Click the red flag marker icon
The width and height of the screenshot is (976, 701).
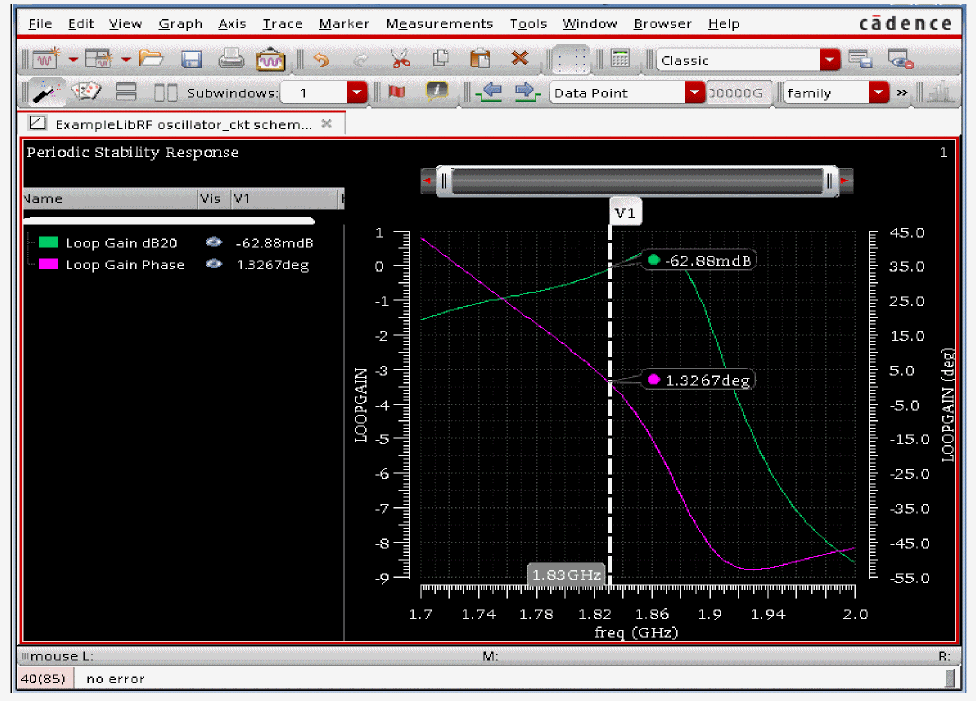(x=396, y=92)
